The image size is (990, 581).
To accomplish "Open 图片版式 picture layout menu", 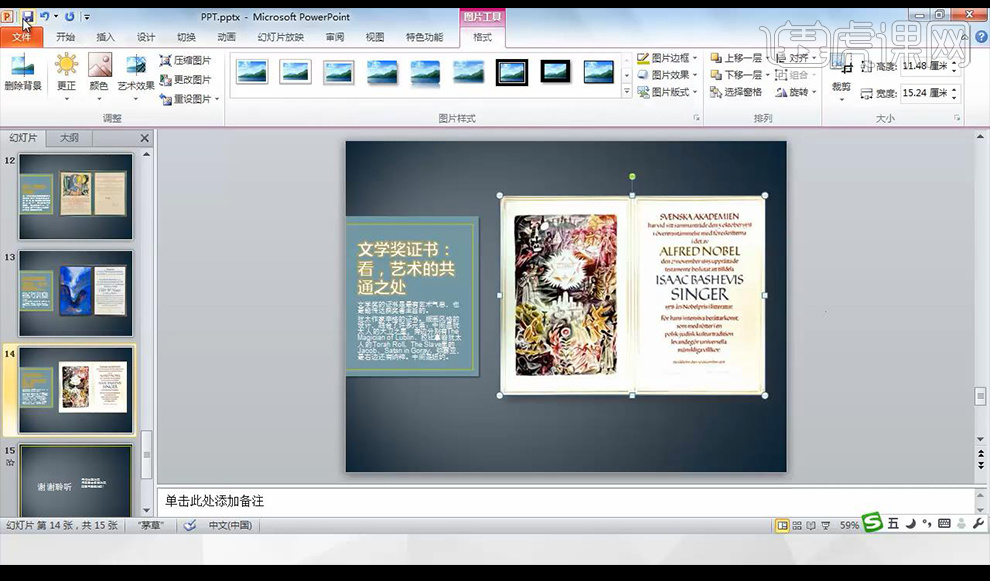I will coord(667,92).
